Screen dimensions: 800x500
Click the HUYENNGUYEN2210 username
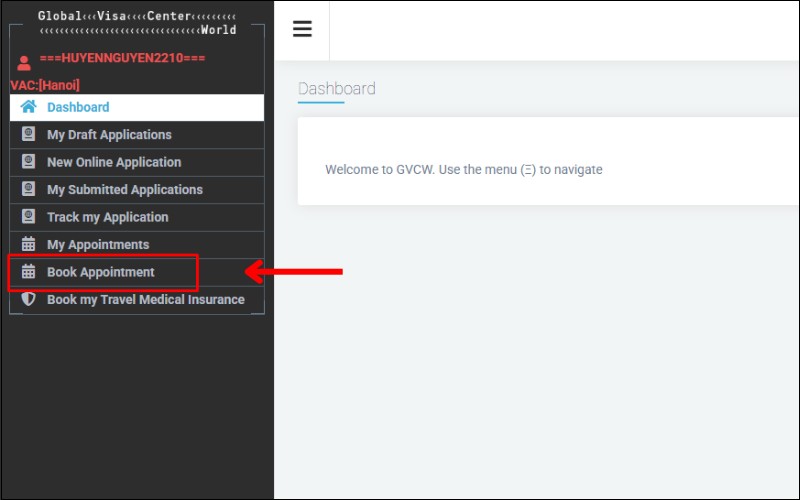pos(122,58)
